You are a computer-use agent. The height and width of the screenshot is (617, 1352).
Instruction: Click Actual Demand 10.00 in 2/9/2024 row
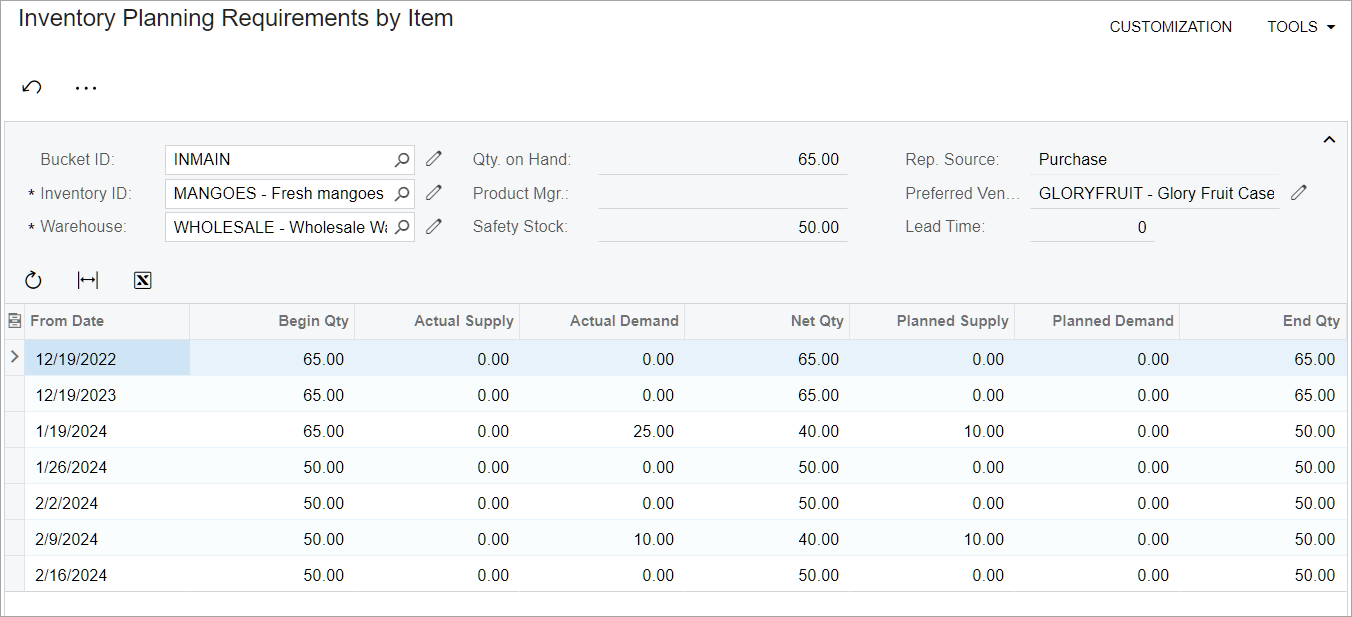[x=602, y=539]
